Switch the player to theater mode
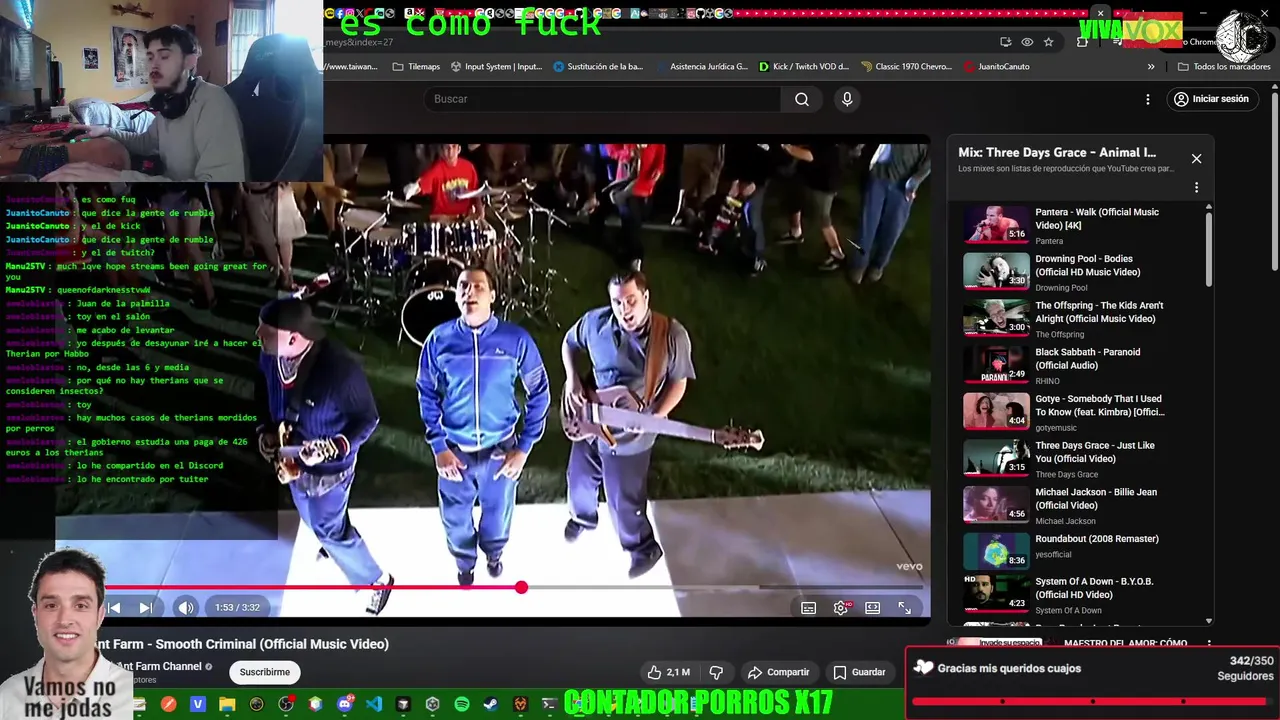The image size is (1280, 720). (x=873, y=608)
